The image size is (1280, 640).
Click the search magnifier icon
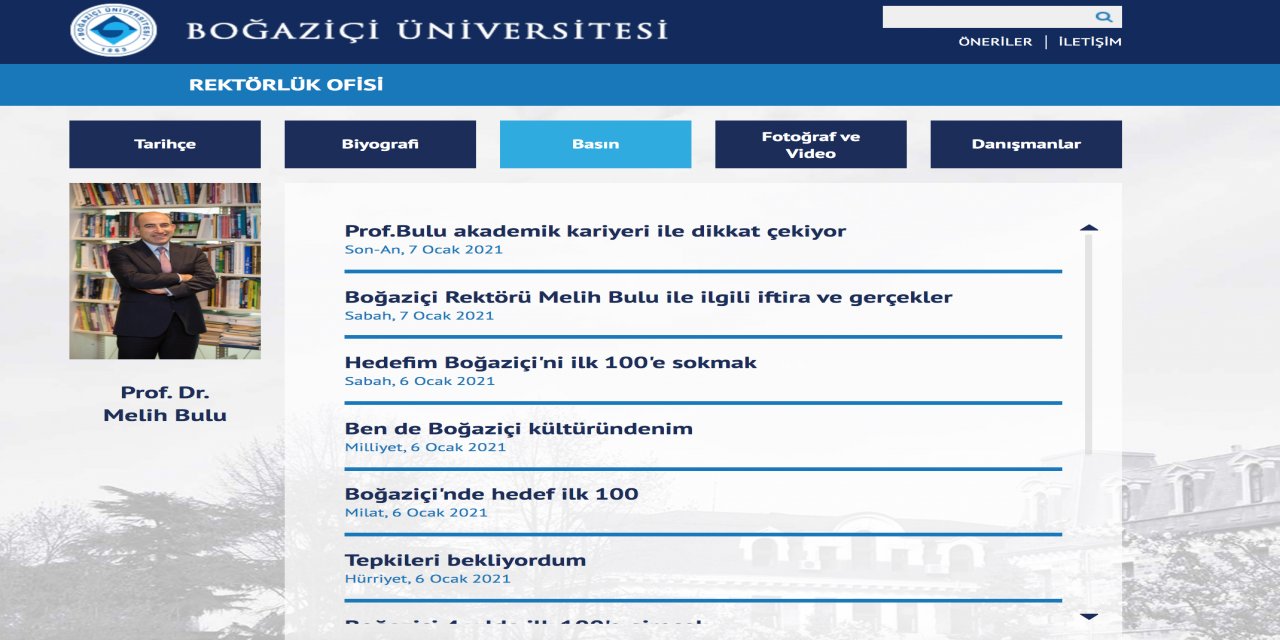(1103, 15)
